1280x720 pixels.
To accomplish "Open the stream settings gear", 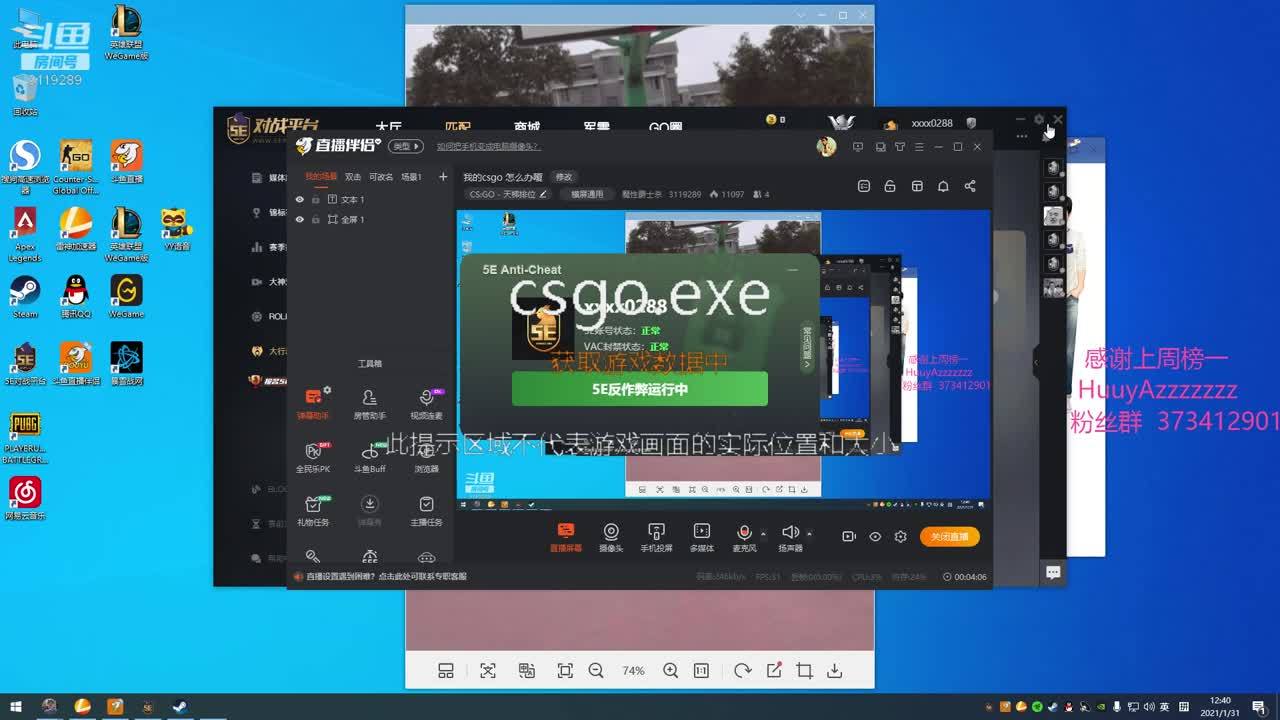I will (900, 537).
